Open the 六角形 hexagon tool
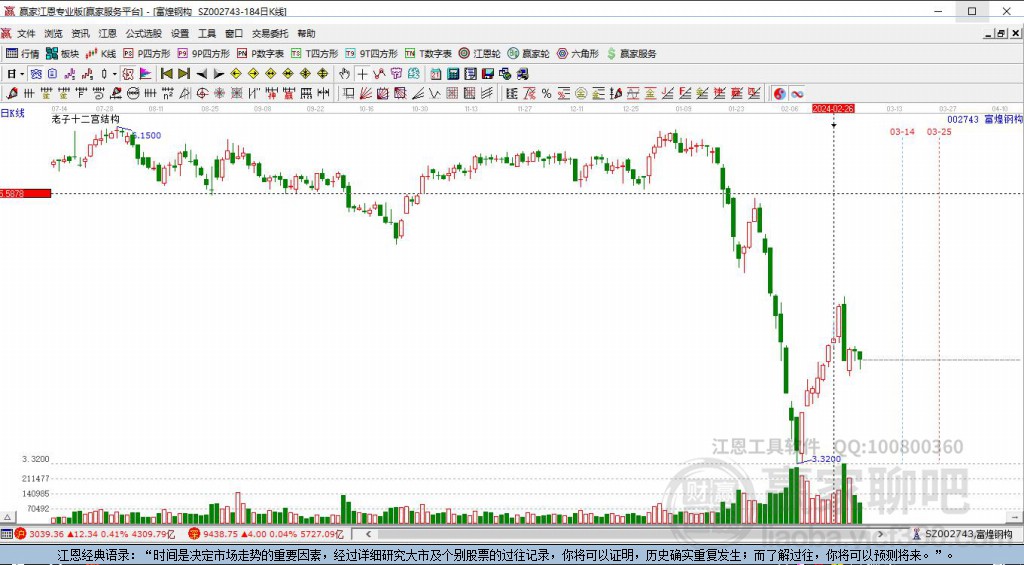Image resolution: width=1024 pixels, height=565 pixels. click(578, 54)
